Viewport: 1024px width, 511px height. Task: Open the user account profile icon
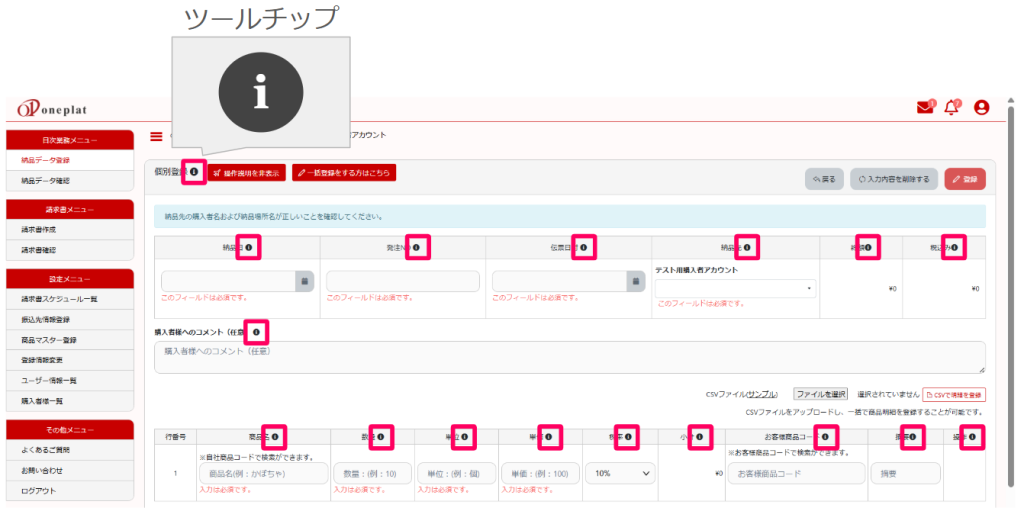click(x=981, y=108)
